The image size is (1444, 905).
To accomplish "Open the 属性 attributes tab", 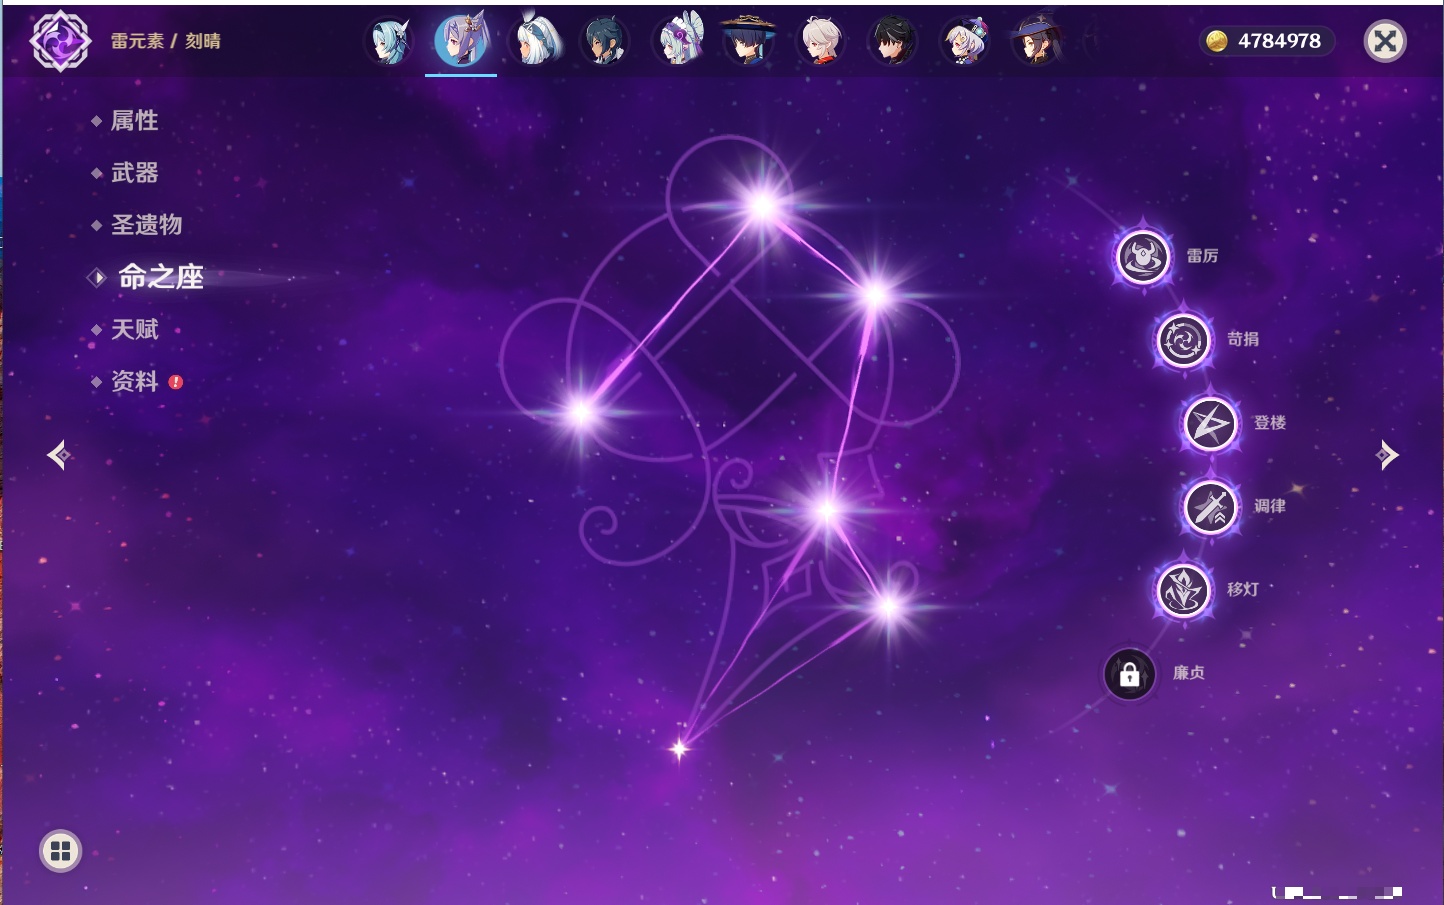I will [134, 121].
